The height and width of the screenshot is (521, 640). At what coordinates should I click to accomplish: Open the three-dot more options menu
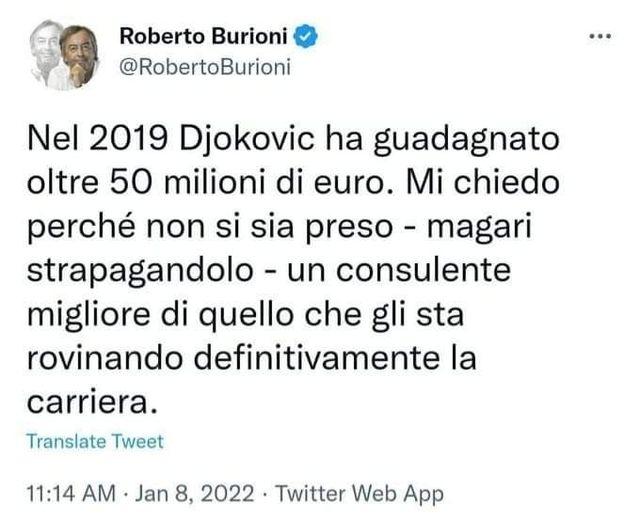[600, 36]
